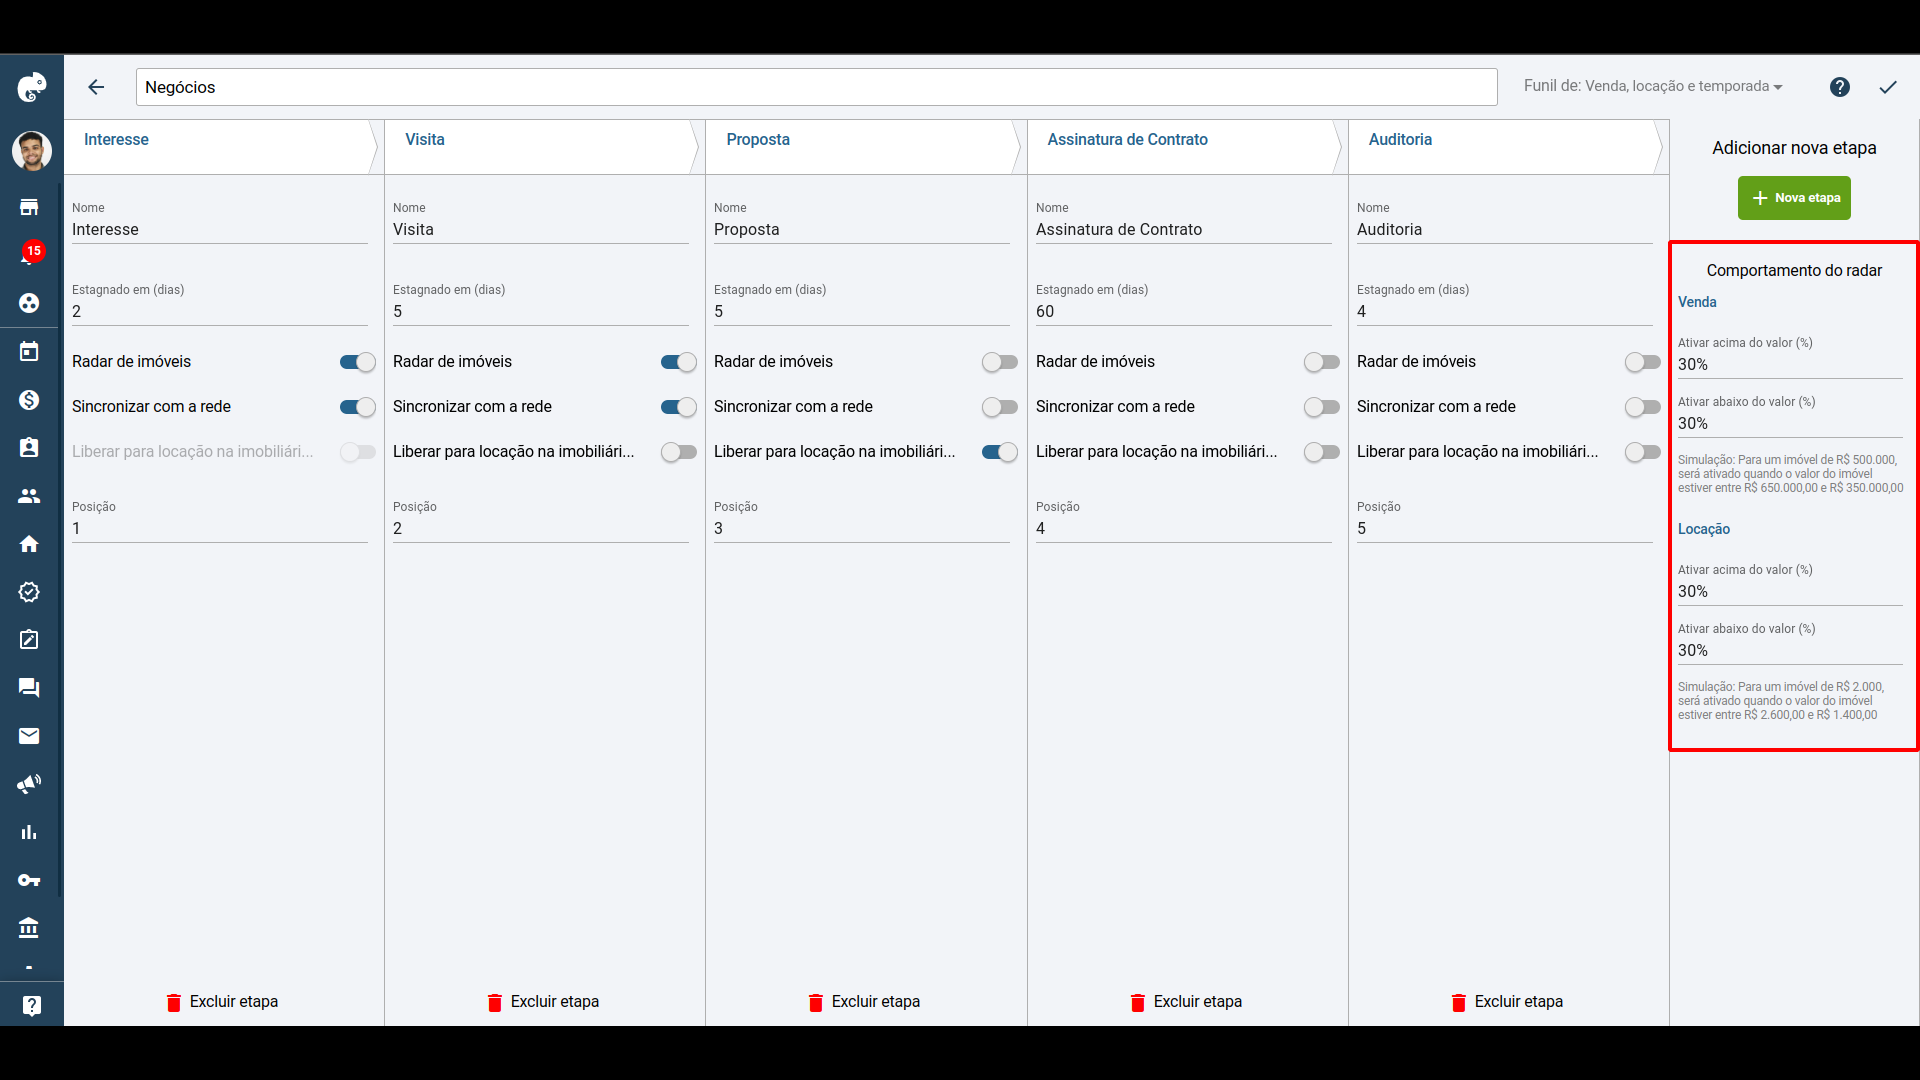The image size is (1920, 1080).
Task: Toggle Radar de imóveis for Proposta
Action: coord(999,362)
